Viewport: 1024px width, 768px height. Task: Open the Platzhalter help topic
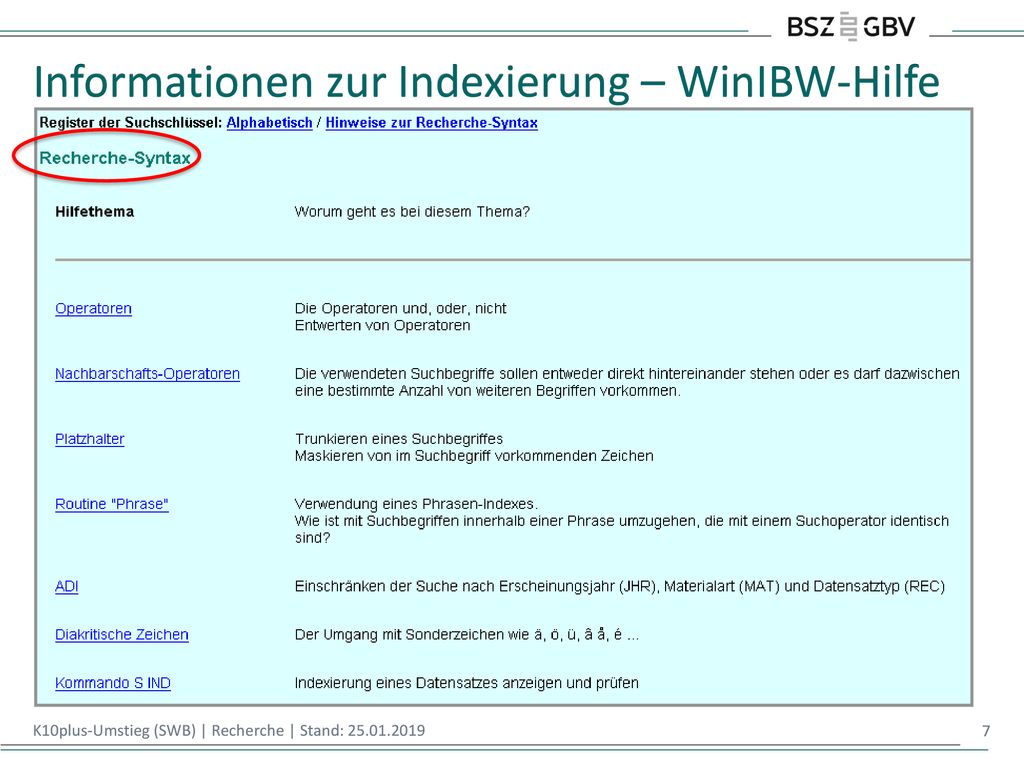pos(89,439)
